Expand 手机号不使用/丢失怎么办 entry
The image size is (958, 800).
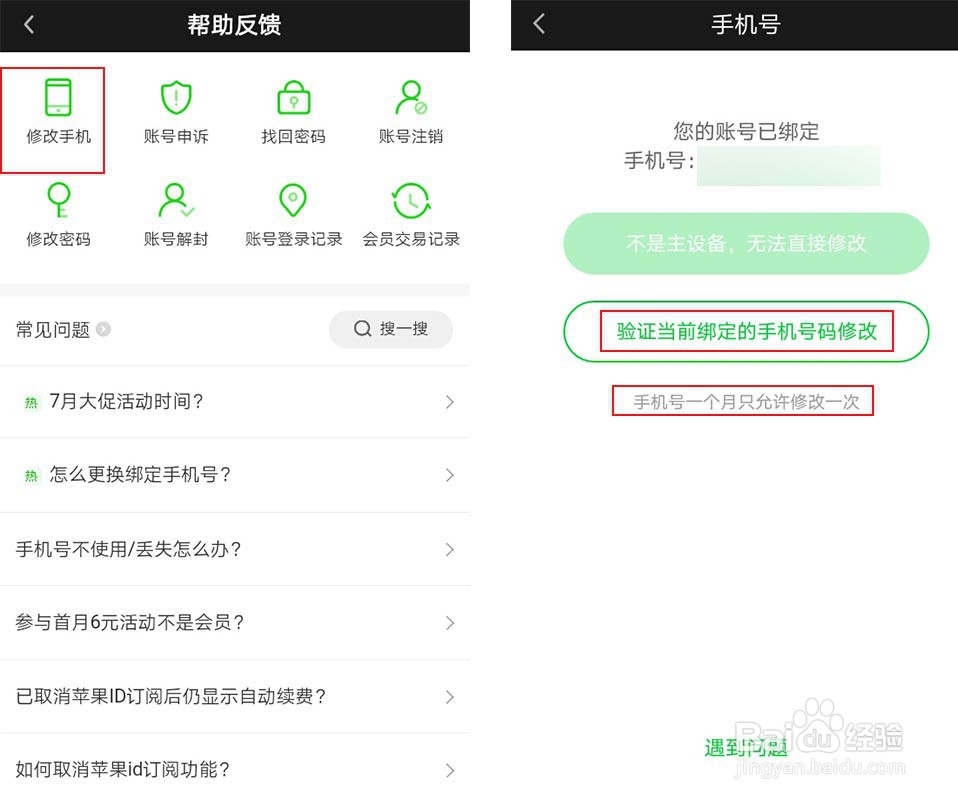tap(235, 549)
